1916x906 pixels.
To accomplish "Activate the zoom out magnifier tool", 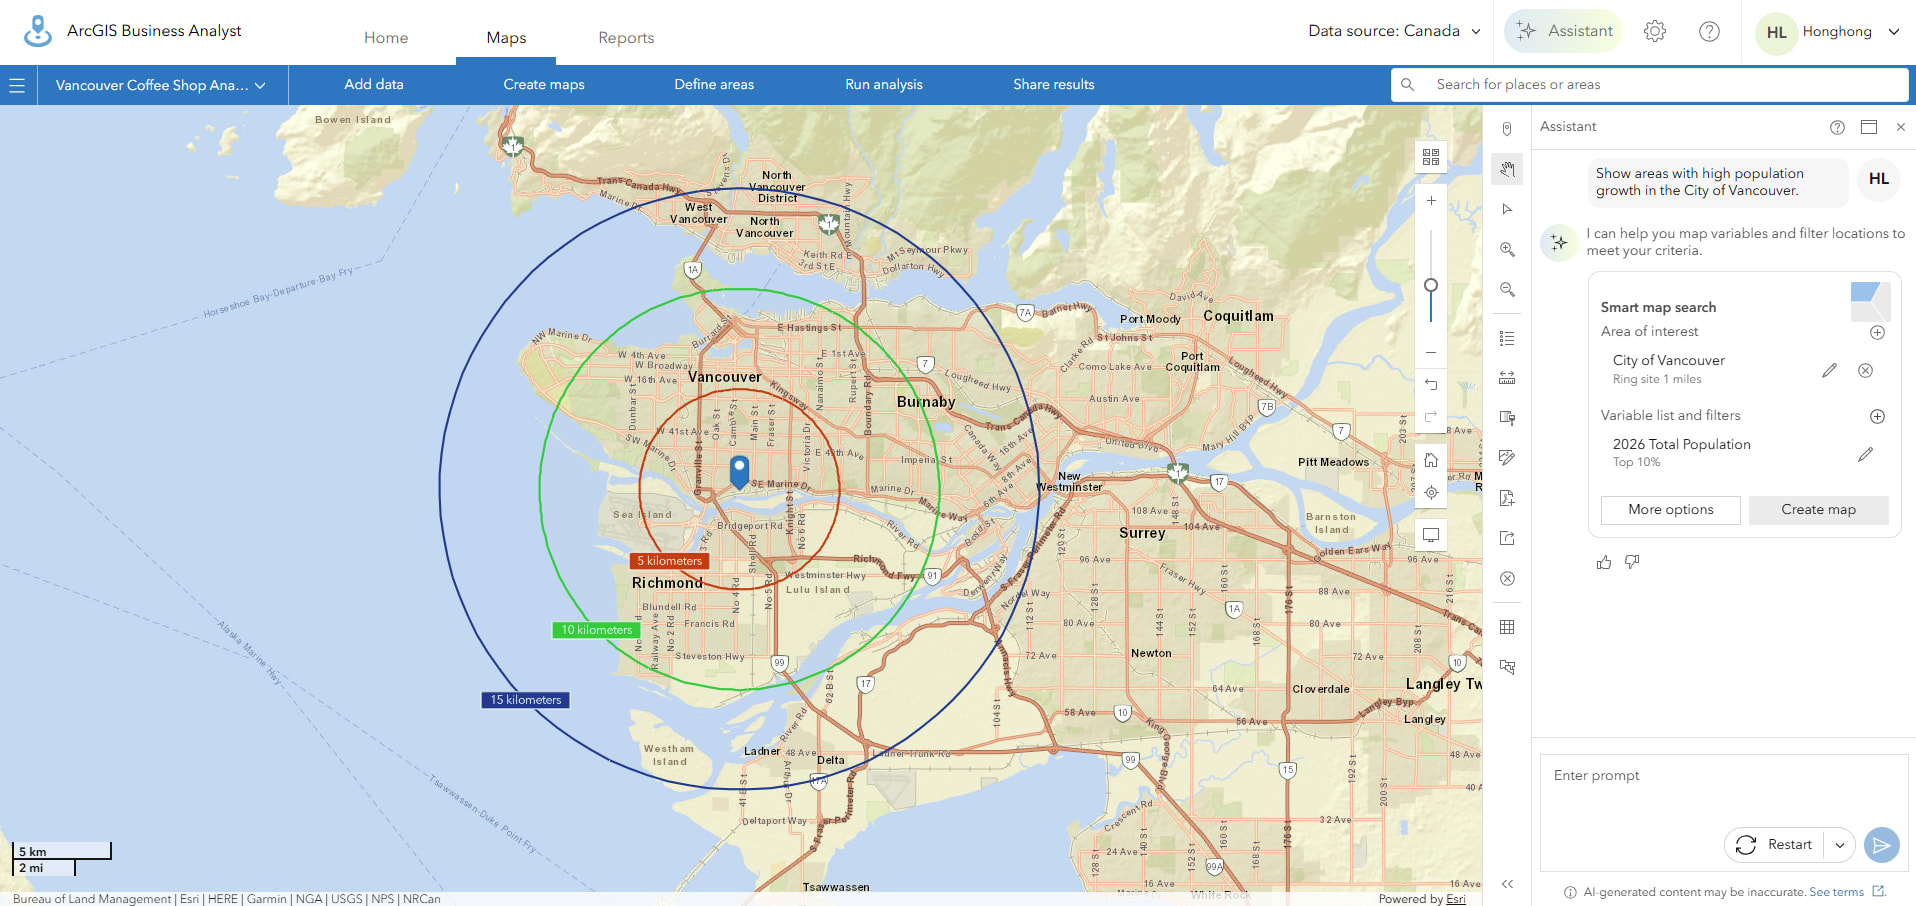I will (x=1507, y=289).
